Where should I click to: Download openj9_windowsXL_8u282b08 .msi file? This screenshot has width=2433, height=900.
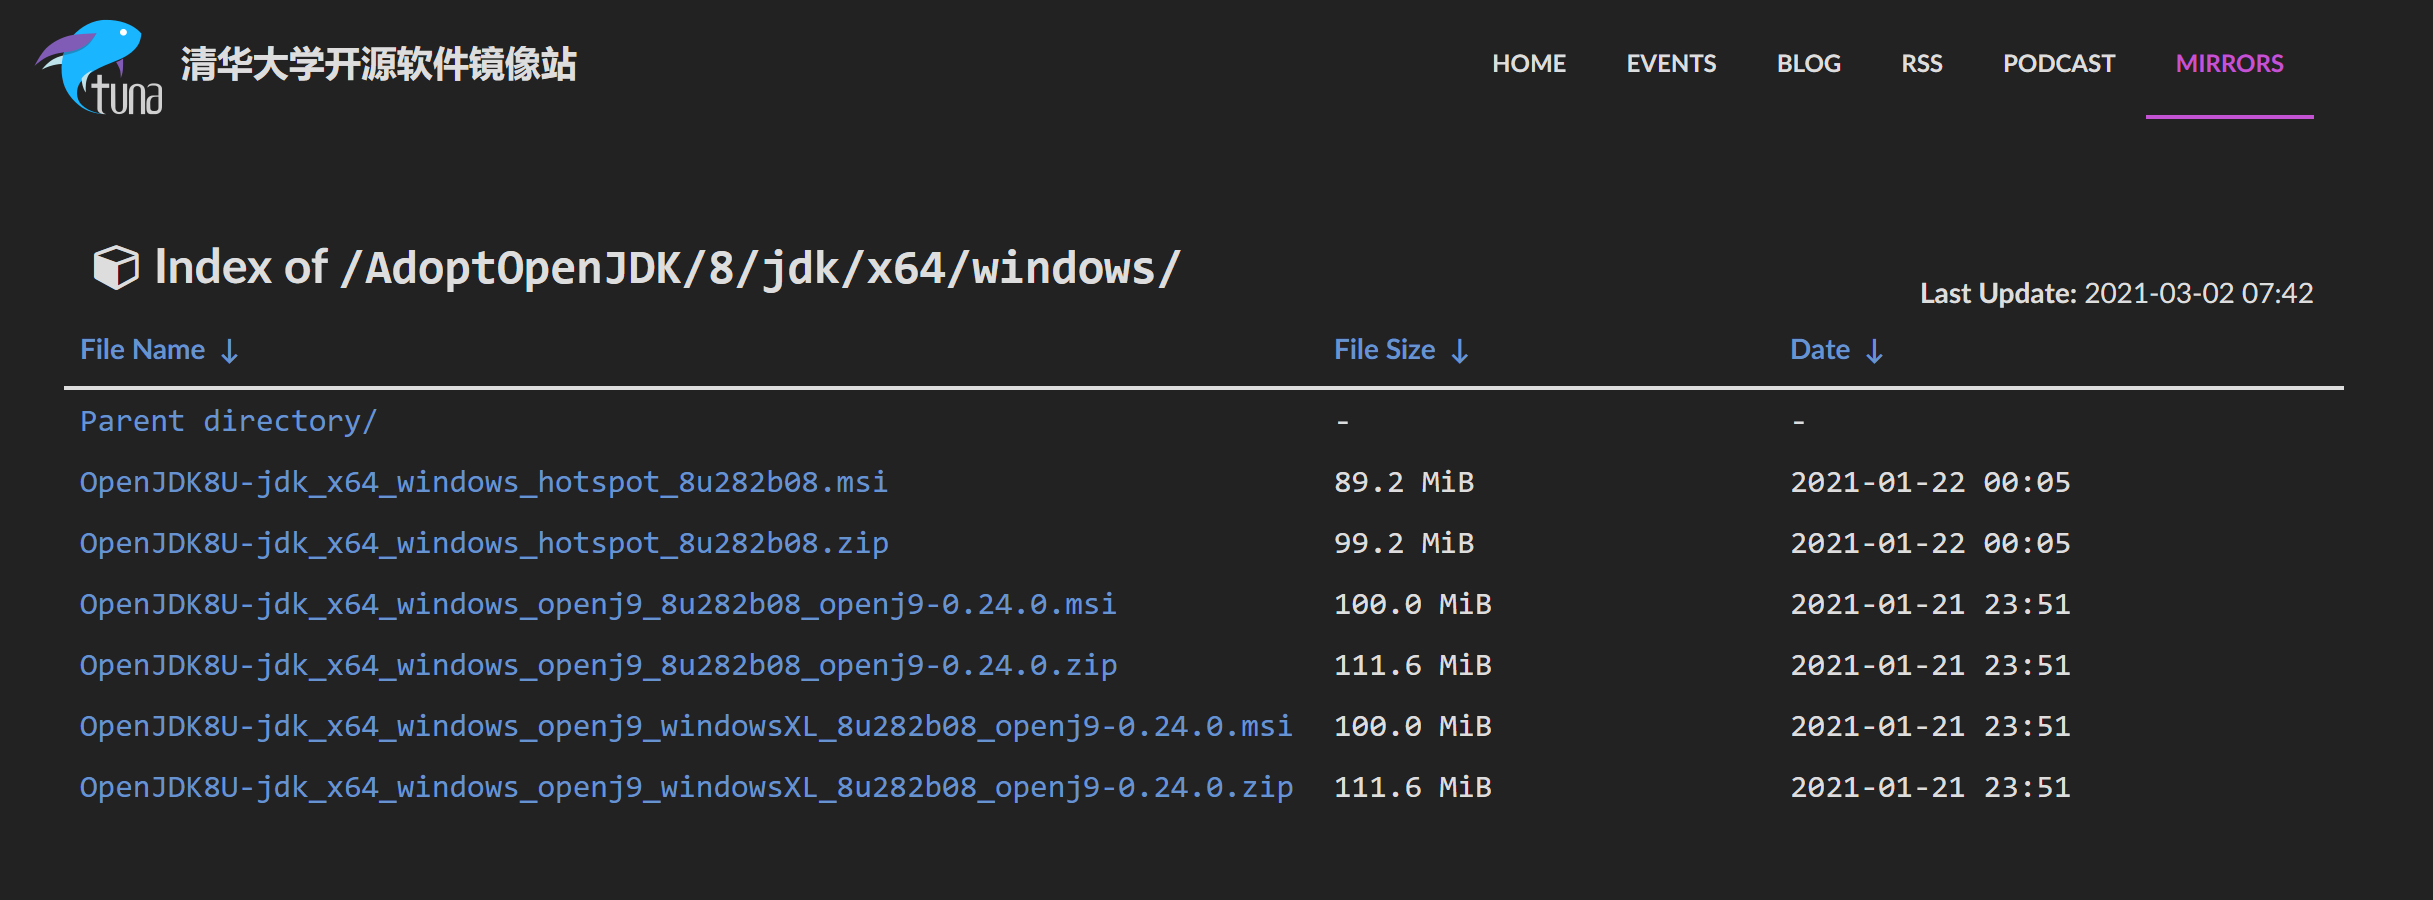click(x=686, y=726)
